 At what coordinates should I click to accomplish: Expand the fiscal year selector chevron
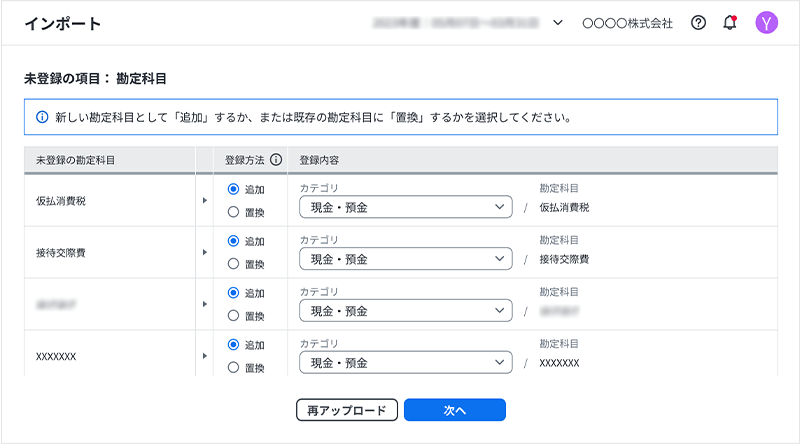[x=558, y=23]
